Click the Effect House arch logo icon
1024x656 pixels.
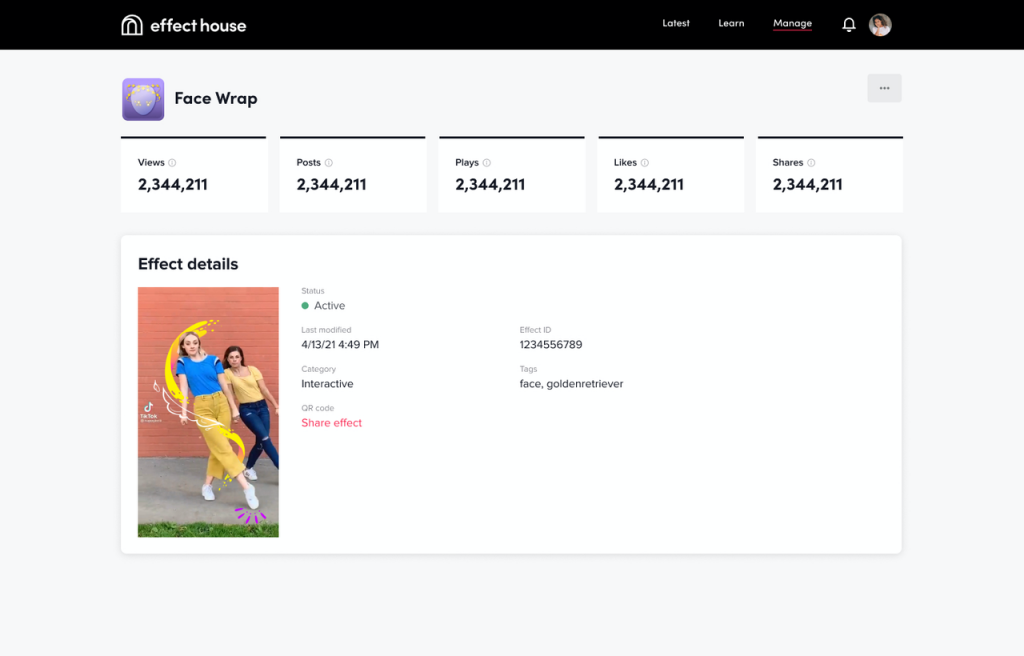(132, 25)
